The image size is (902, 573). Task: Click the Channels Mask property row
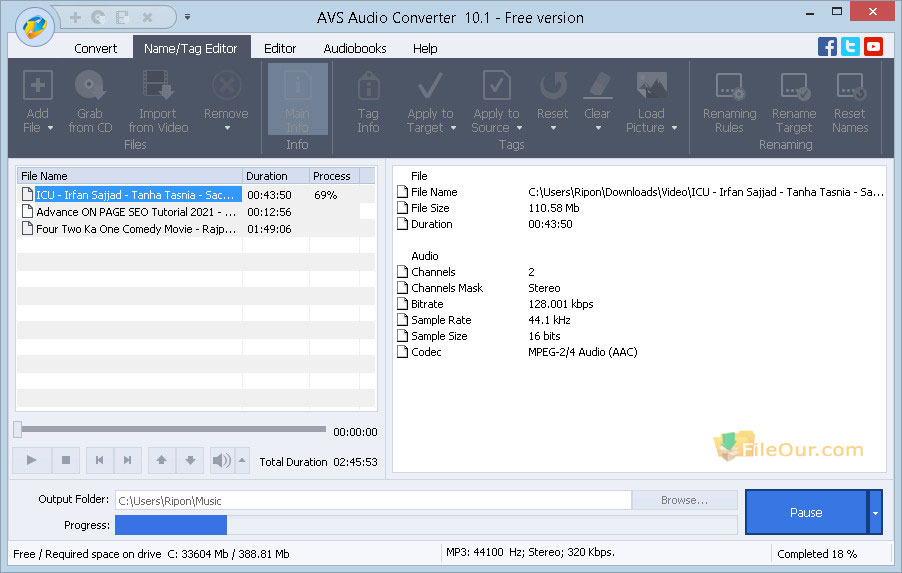(479, 288)
